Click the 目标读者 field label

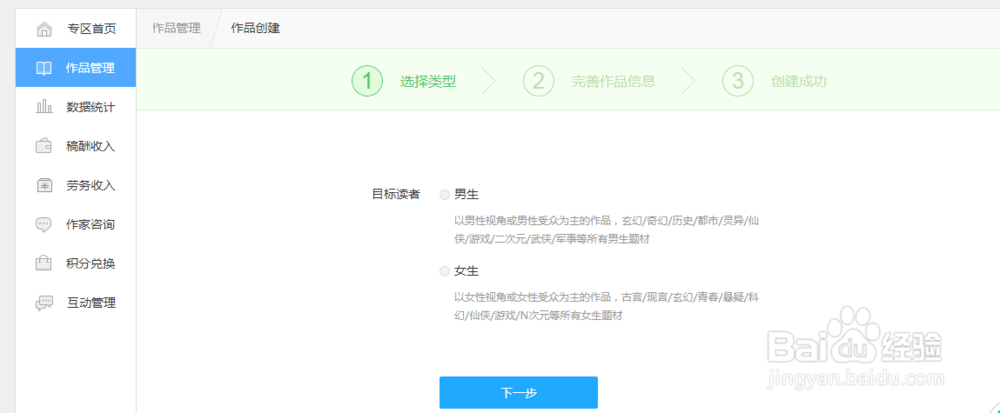pos(396,194)
